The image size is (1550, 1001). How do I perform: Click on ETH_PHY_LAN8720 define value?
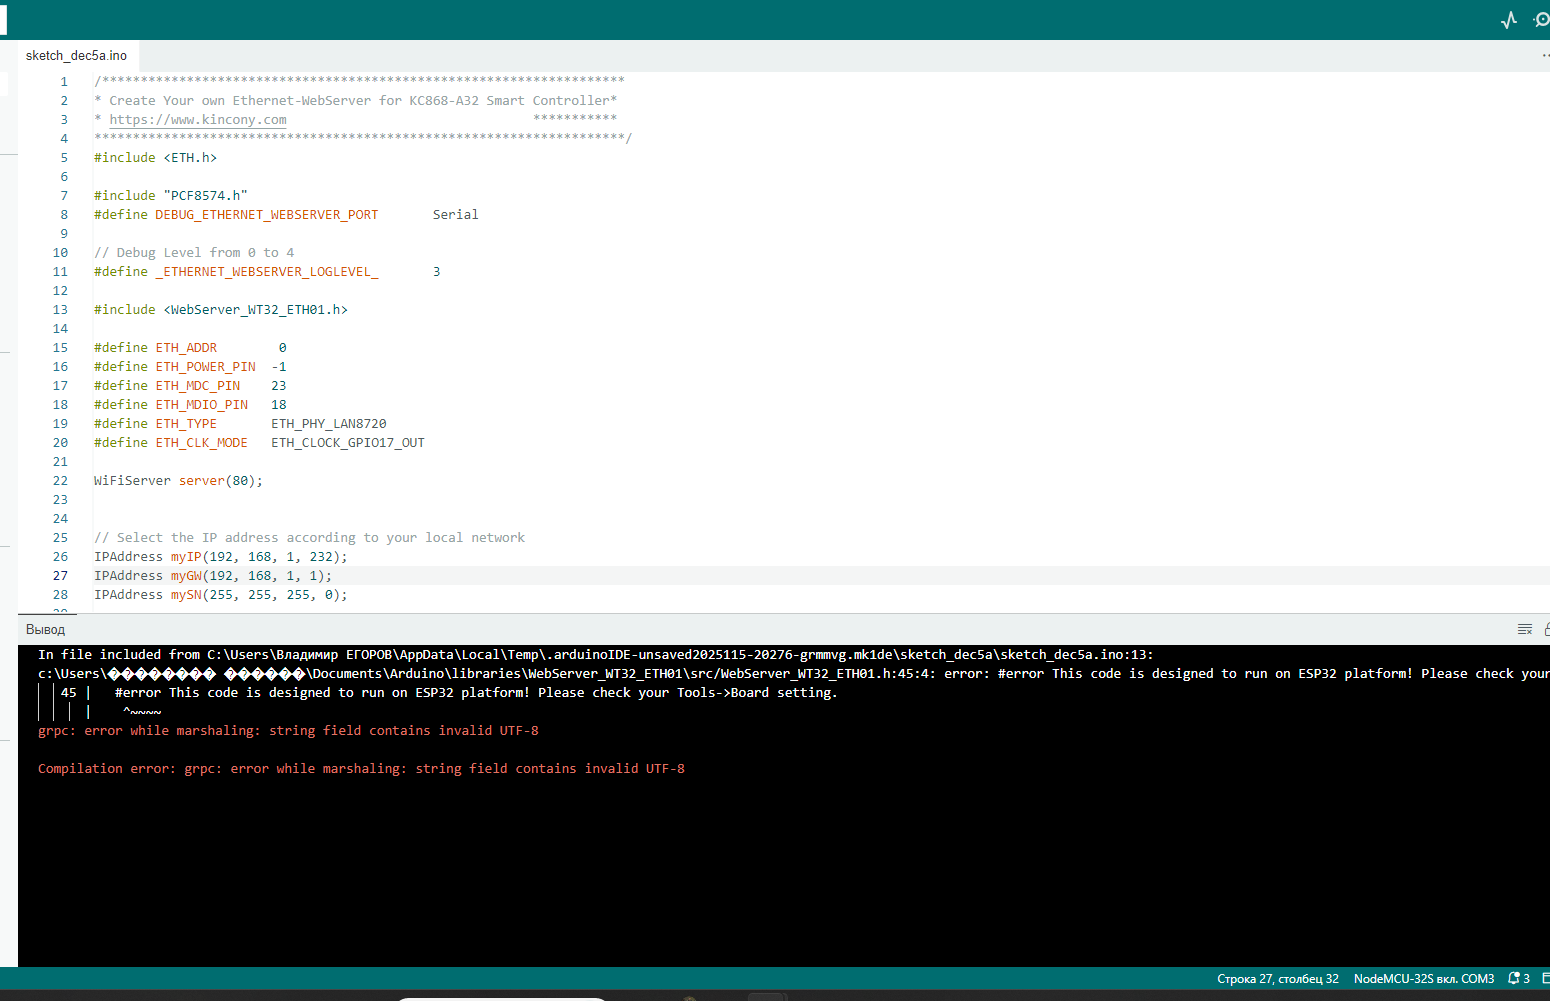tap(328, 424)
